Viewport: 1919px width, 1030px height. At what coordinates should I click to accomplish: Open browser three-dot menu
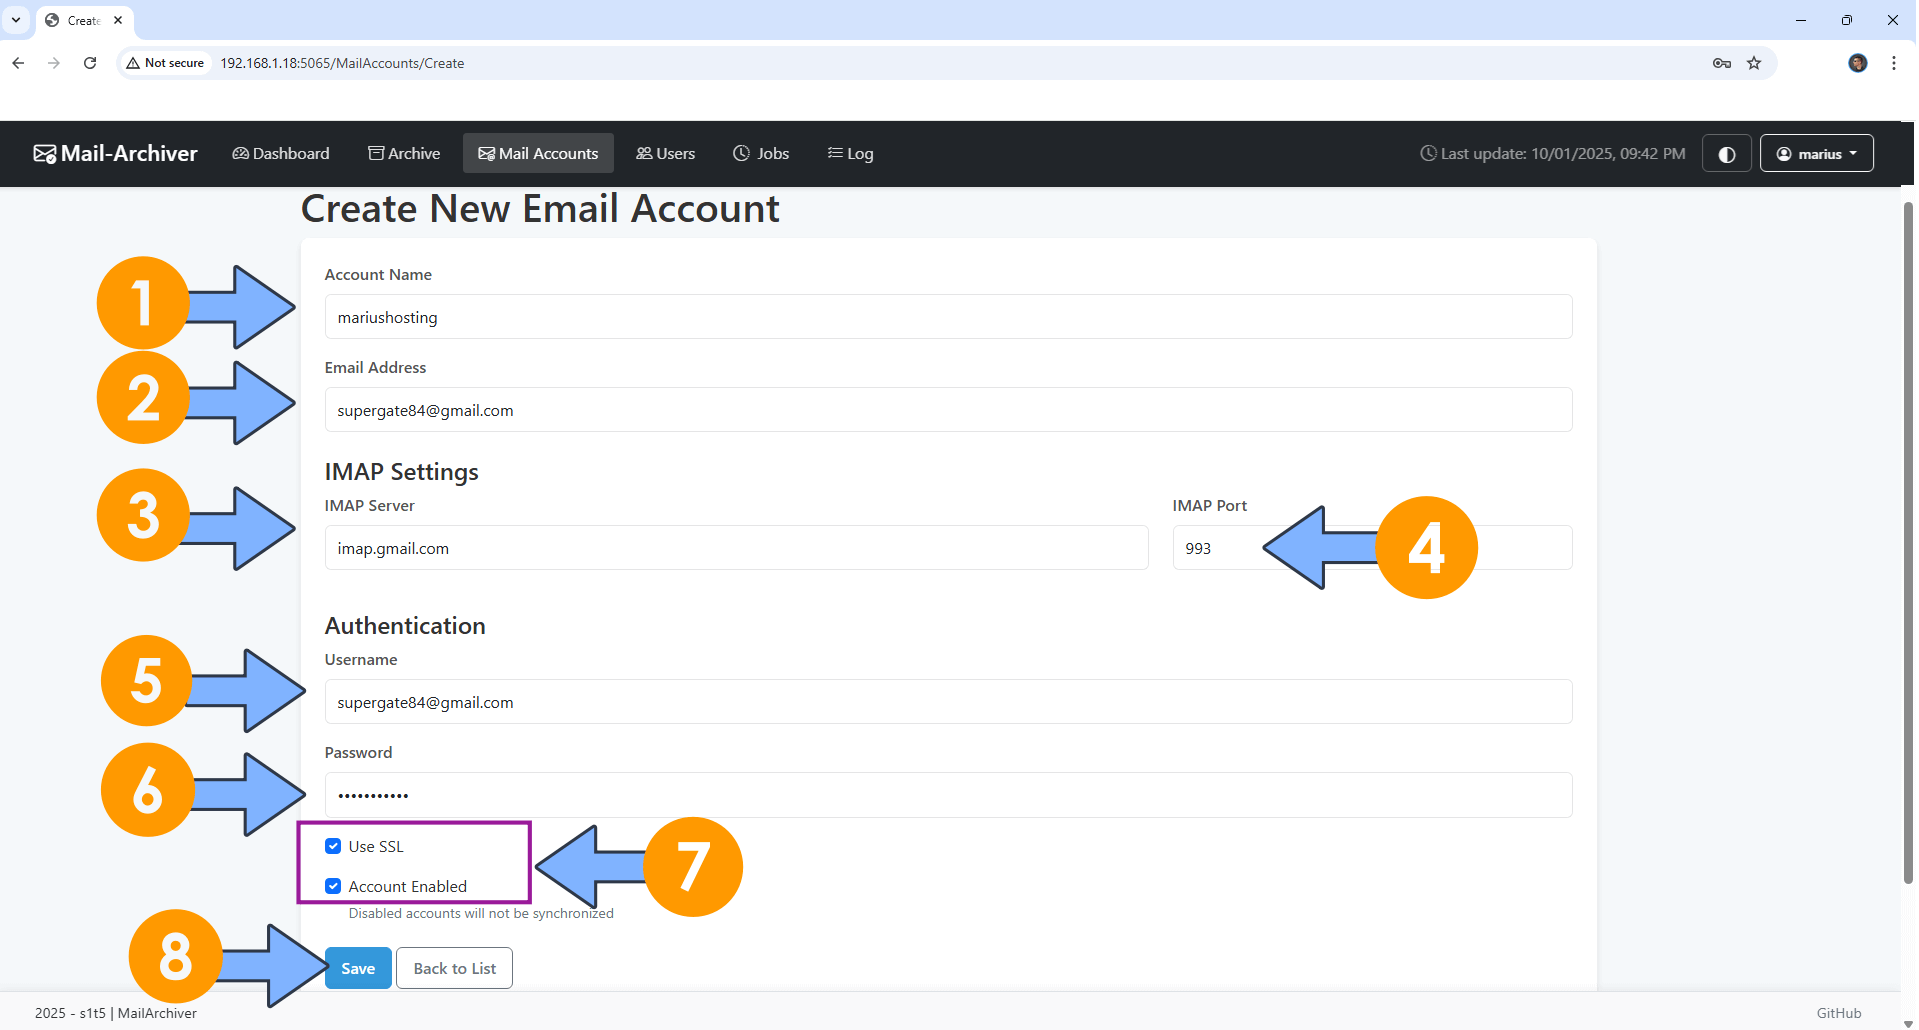[x=1894, y=63]
